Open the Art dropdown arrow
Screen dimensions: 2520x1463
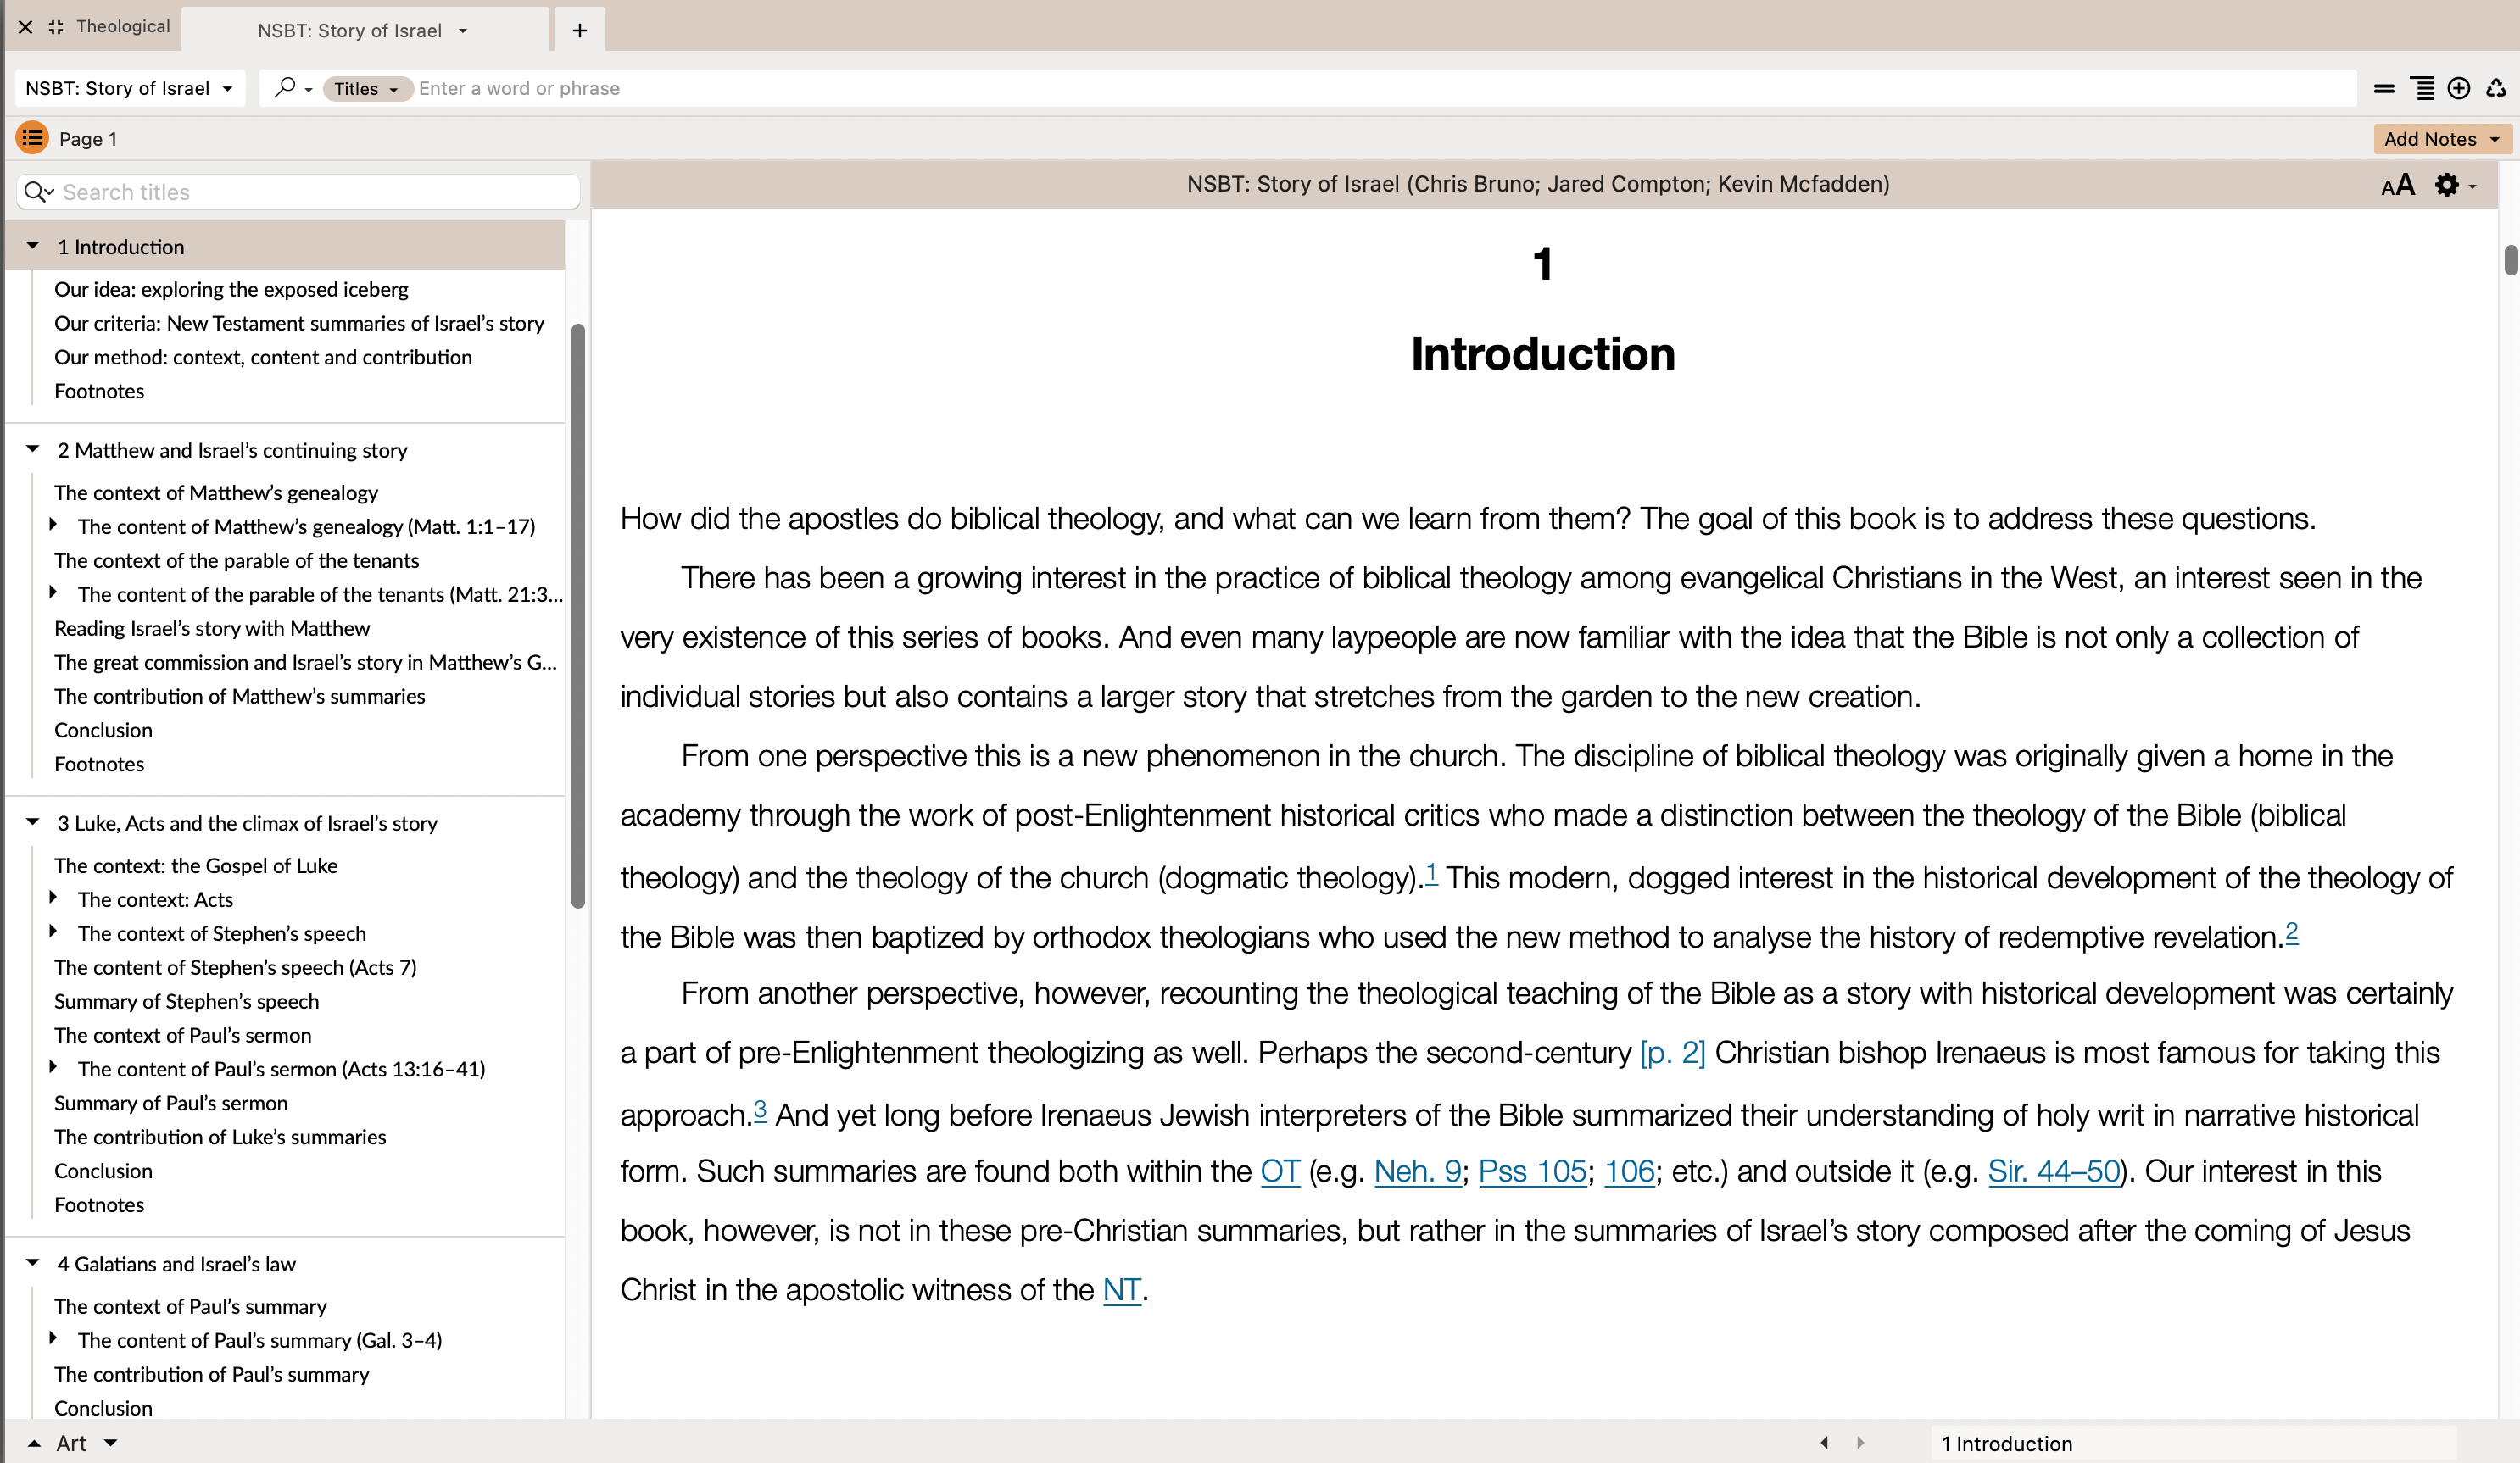click(111, 1443)
